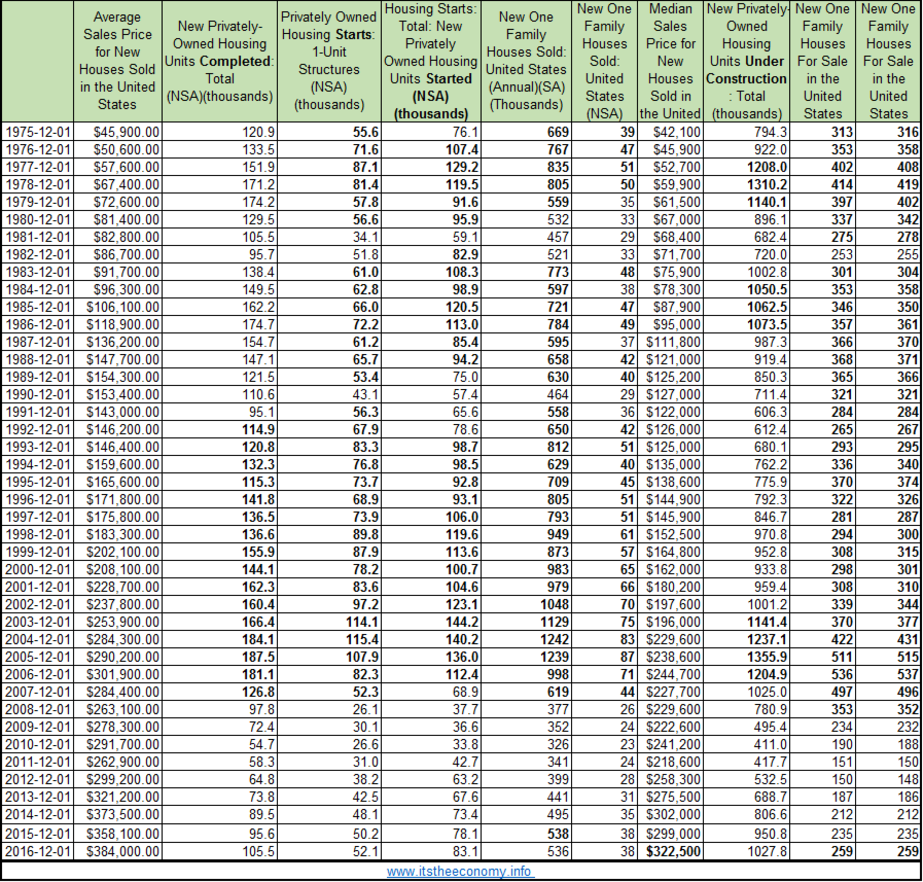923x882 pixels.
Task: Select the 2012-12-01 date cell
Action: [x=38, y=779]
